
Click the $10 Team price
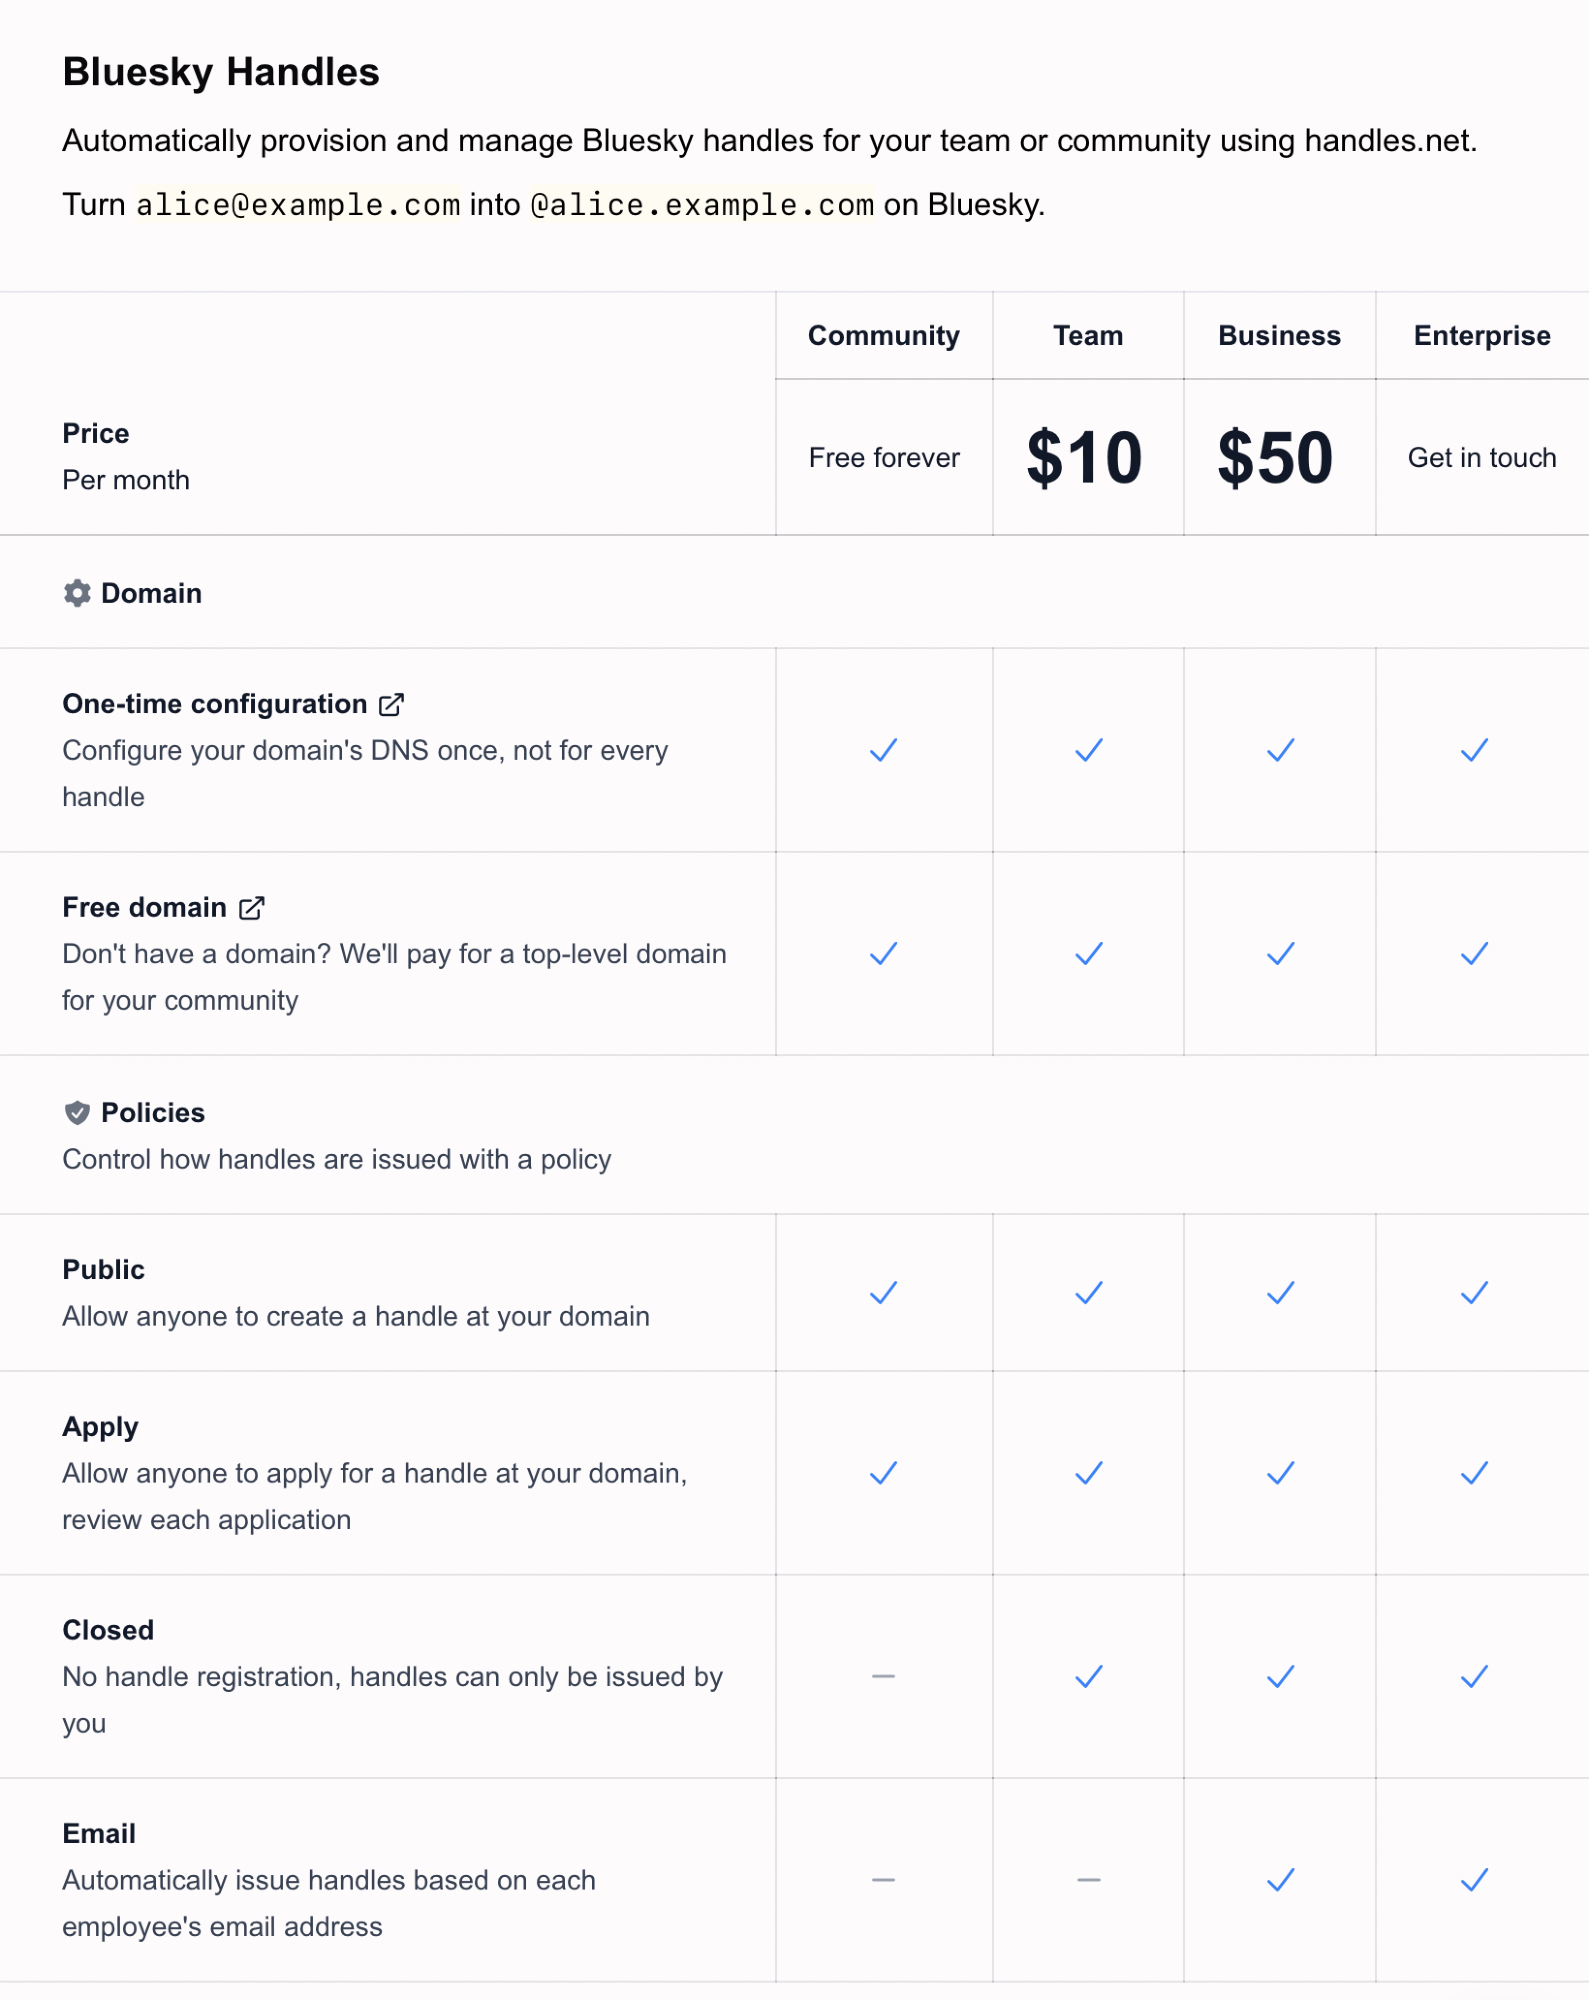(x=1084, y=458)
